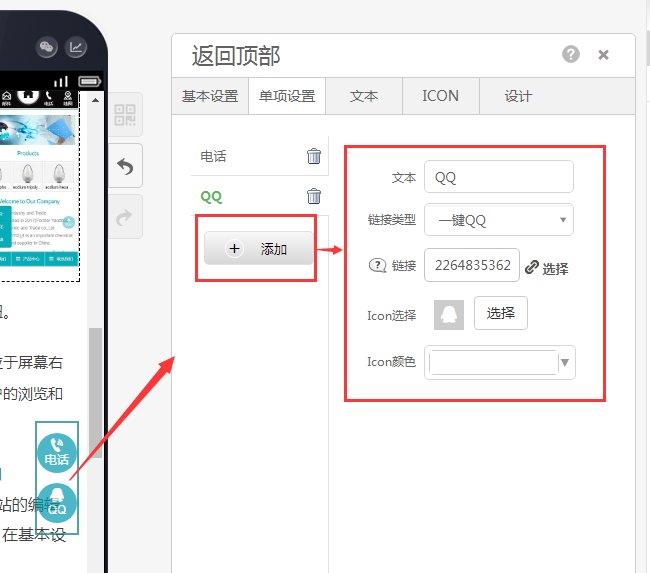The image size is (650, 573).
Task: Click the QR code icon beside phone preview
Action: click(125, 115)
